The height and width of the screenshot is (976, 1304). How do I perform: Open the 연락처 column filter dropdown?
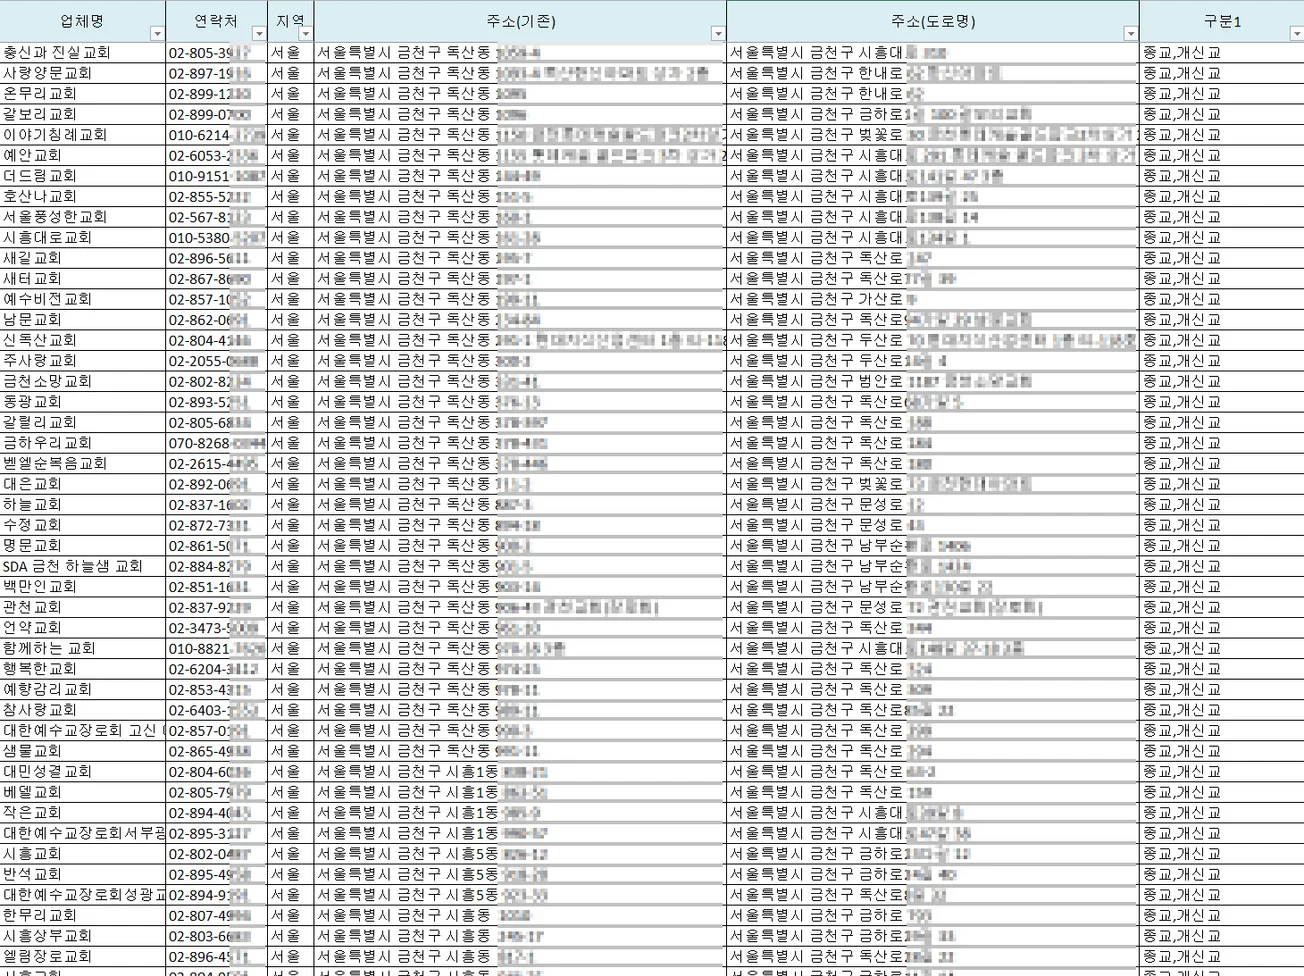259,34
